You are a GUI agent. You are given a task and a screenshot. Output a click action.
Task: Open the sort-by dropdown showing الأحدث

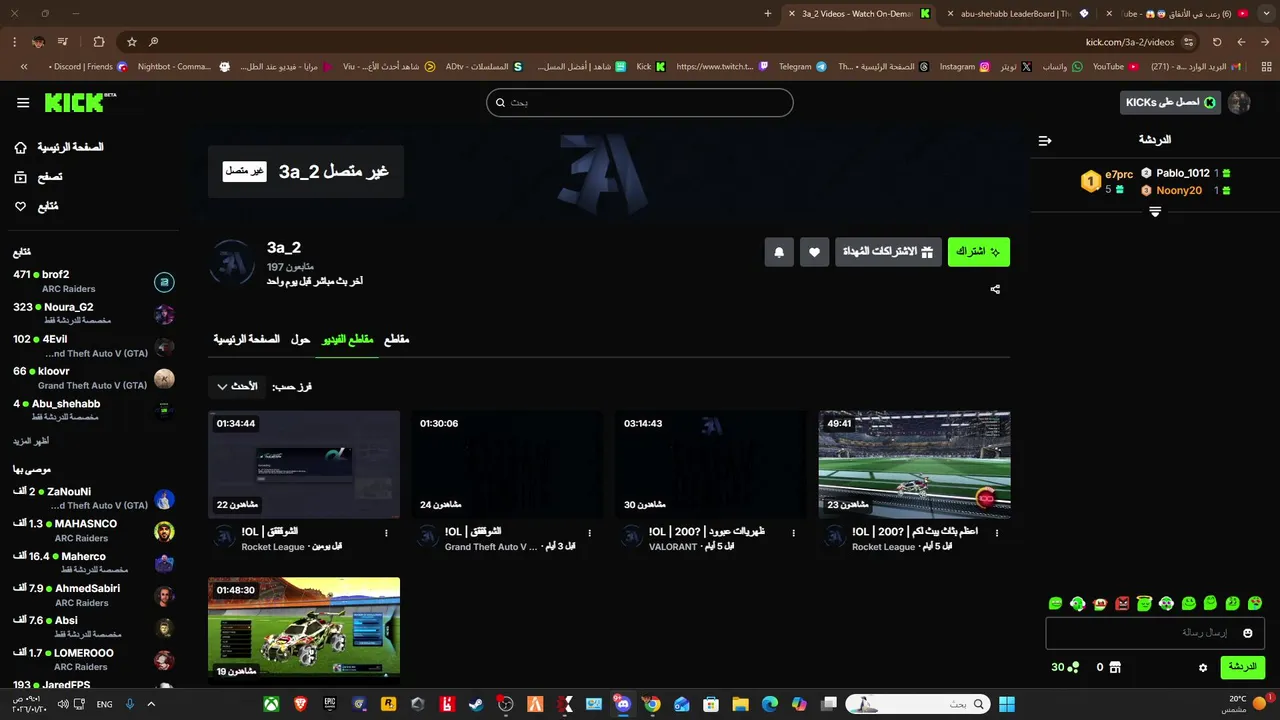click(238, 386)
